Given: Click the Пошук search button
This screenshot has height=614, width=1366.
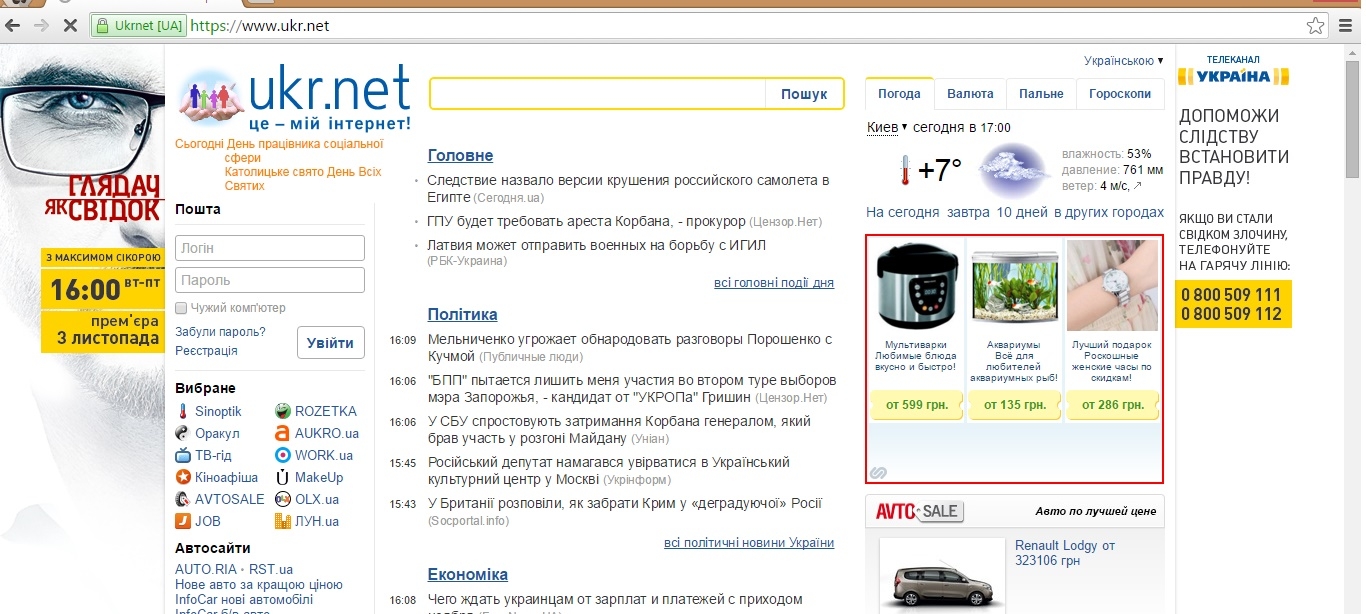Looking at the screenshot, I should [x=804, y=94].
